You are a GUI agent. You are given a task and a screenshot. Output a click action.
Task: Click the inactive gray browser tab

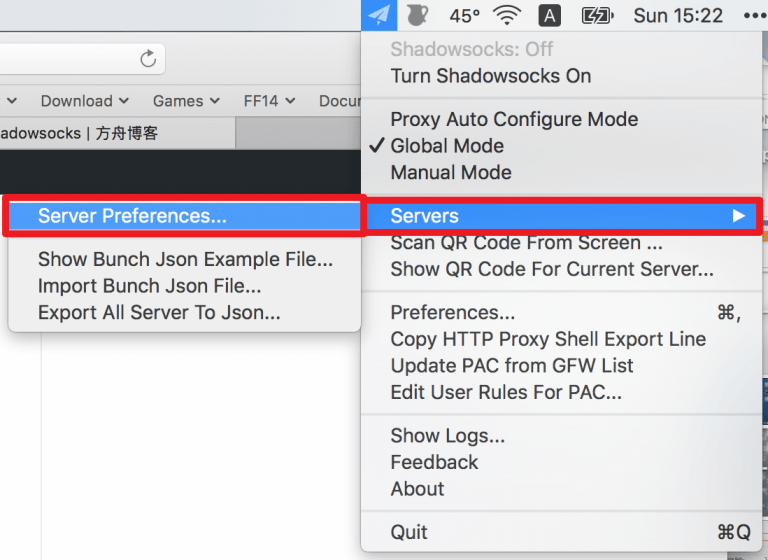pyautogui.click(x=298, y=133)
